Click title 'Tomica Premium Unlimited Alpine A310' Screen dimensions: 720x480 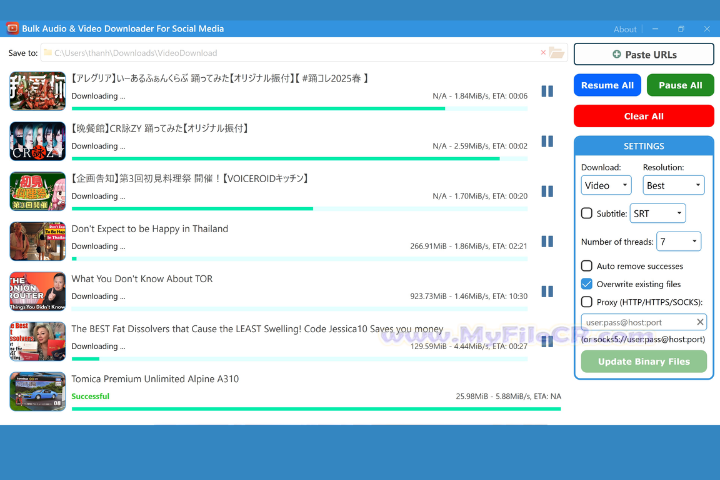click(x=155, y=379)
